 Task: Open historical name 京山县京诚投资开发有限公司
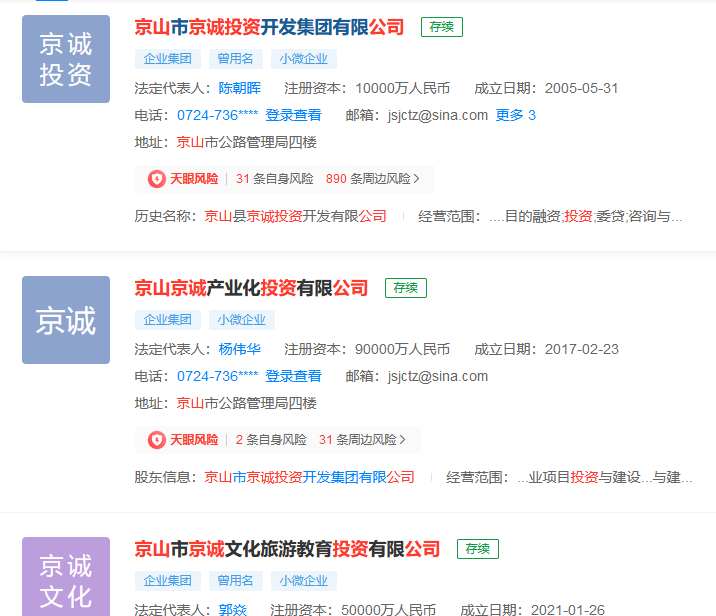click(295, 216)
